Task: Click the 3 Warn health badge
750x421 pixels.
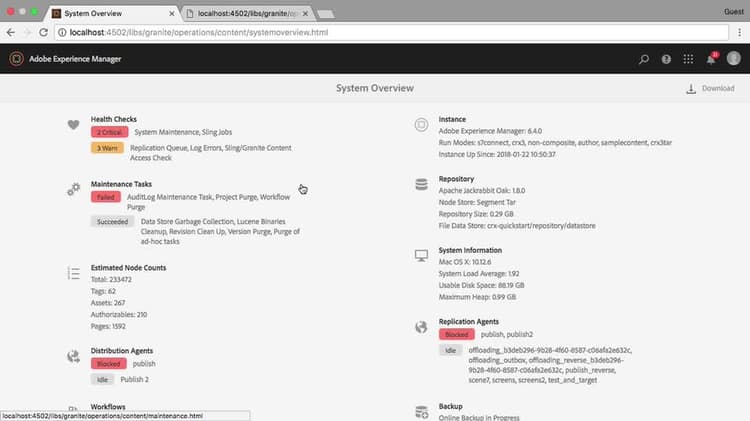Action: [x=107, y=148]
